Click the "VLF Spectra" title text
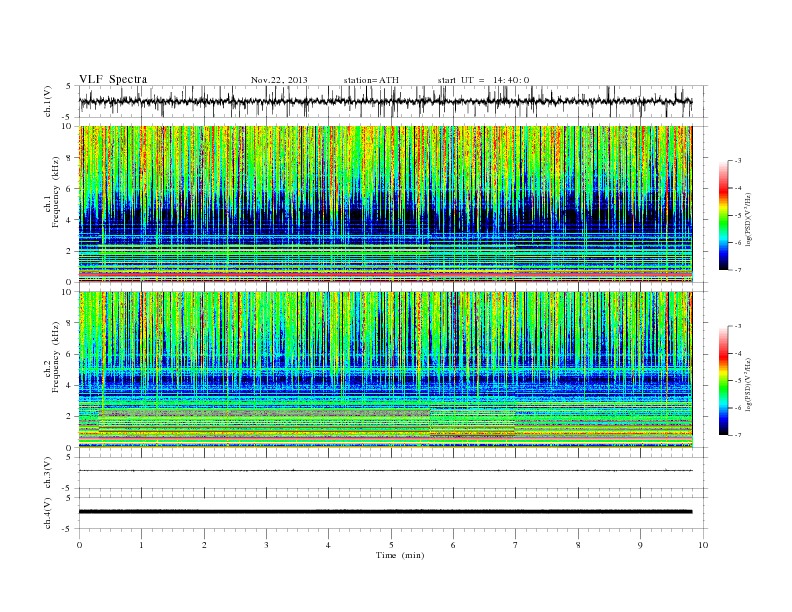This screenshot has width=792, height=612. [x=113, y=79]
